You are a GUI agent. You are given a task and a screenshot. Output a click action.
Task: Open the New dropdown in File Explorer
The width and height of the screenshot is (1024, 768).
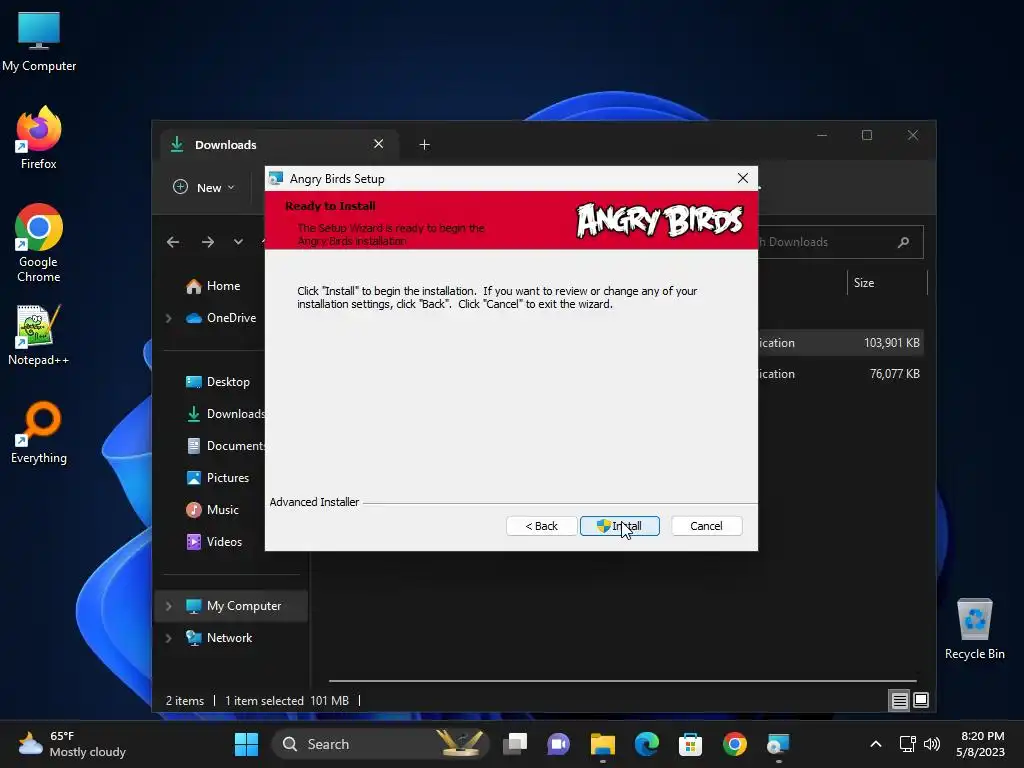[x=204, y=187]
